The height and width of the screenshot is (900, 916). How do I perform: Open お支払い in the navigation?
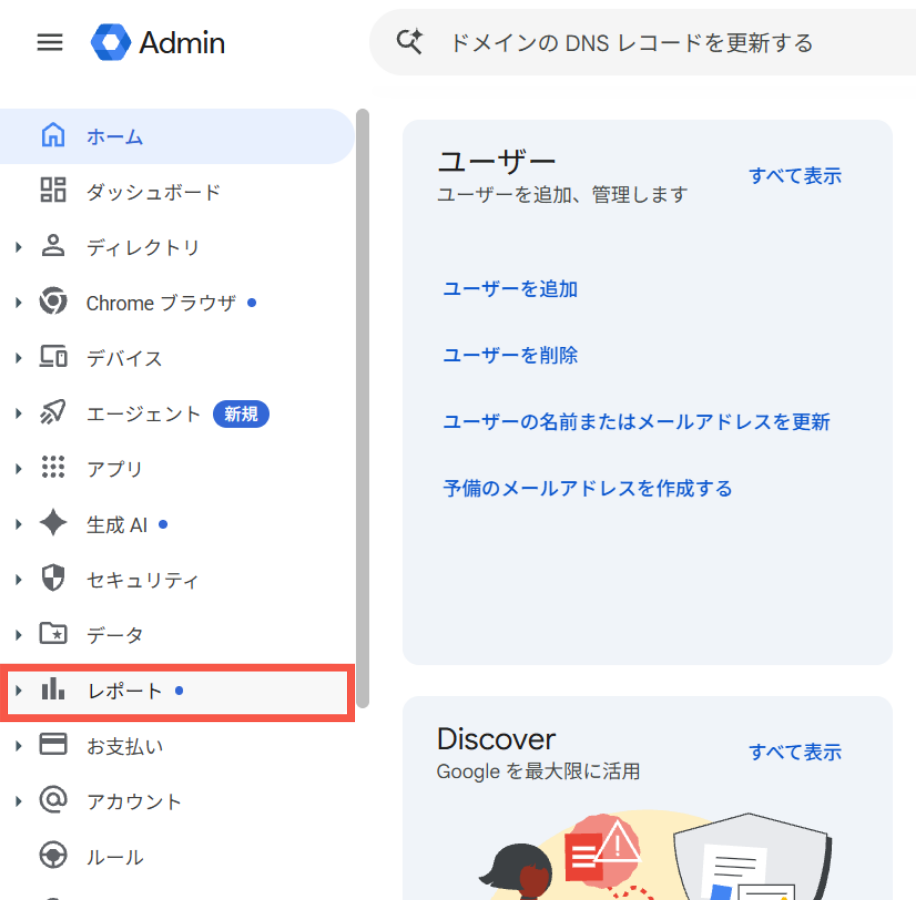pyautogui.click(x=177, y=746)
